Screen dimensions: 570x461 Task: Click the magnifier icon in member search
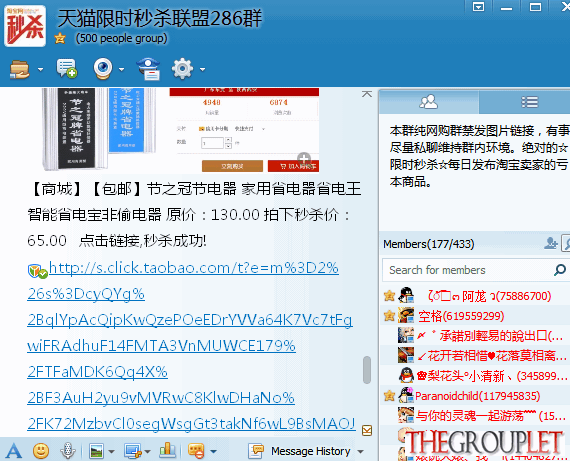(x=560, y=270)
